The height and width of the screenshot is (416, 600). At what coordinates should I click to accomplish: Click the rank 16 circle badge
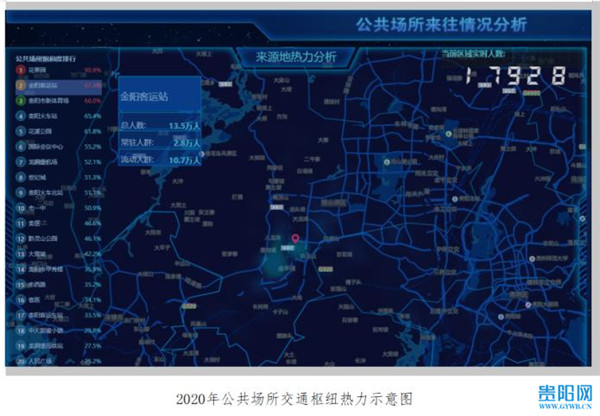20,300
